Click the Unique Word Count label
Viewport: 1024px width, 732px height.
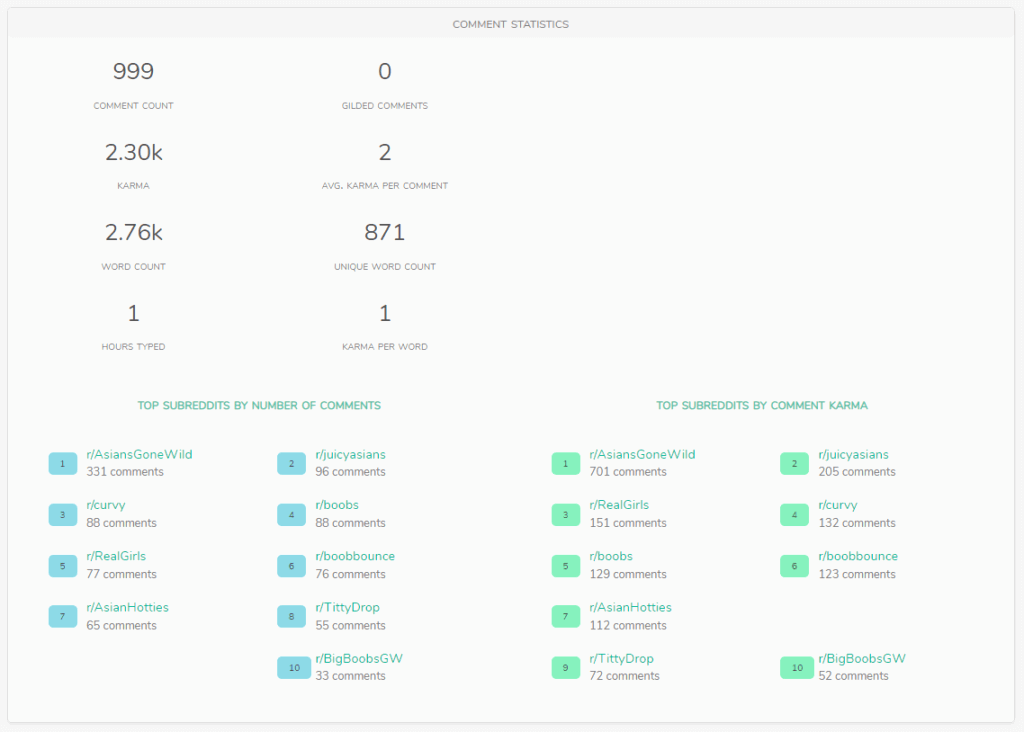coord(385,266)
